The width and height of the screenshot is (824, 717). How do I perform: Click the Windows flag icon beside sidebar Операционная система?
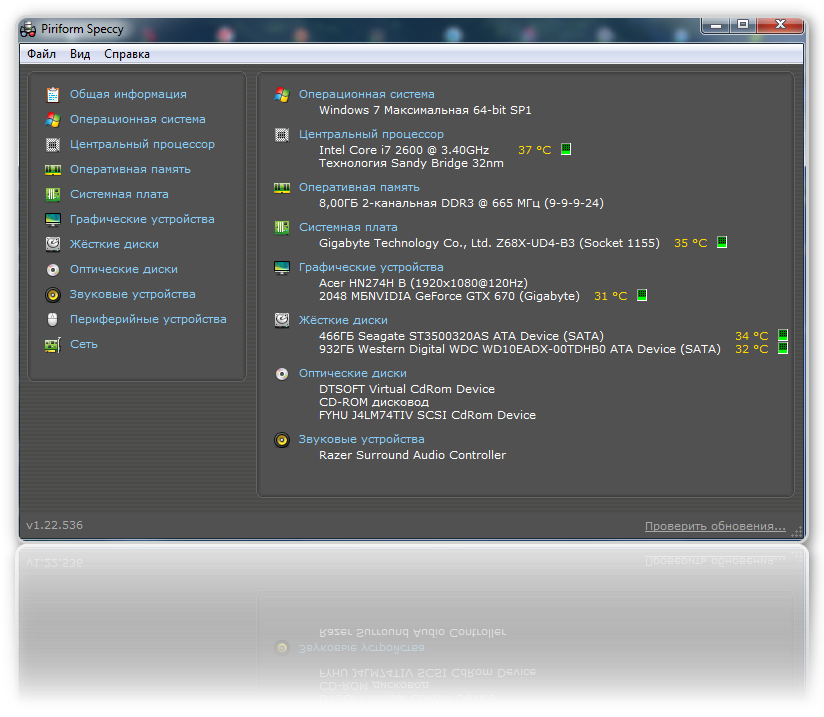click(x=53, y=119)
